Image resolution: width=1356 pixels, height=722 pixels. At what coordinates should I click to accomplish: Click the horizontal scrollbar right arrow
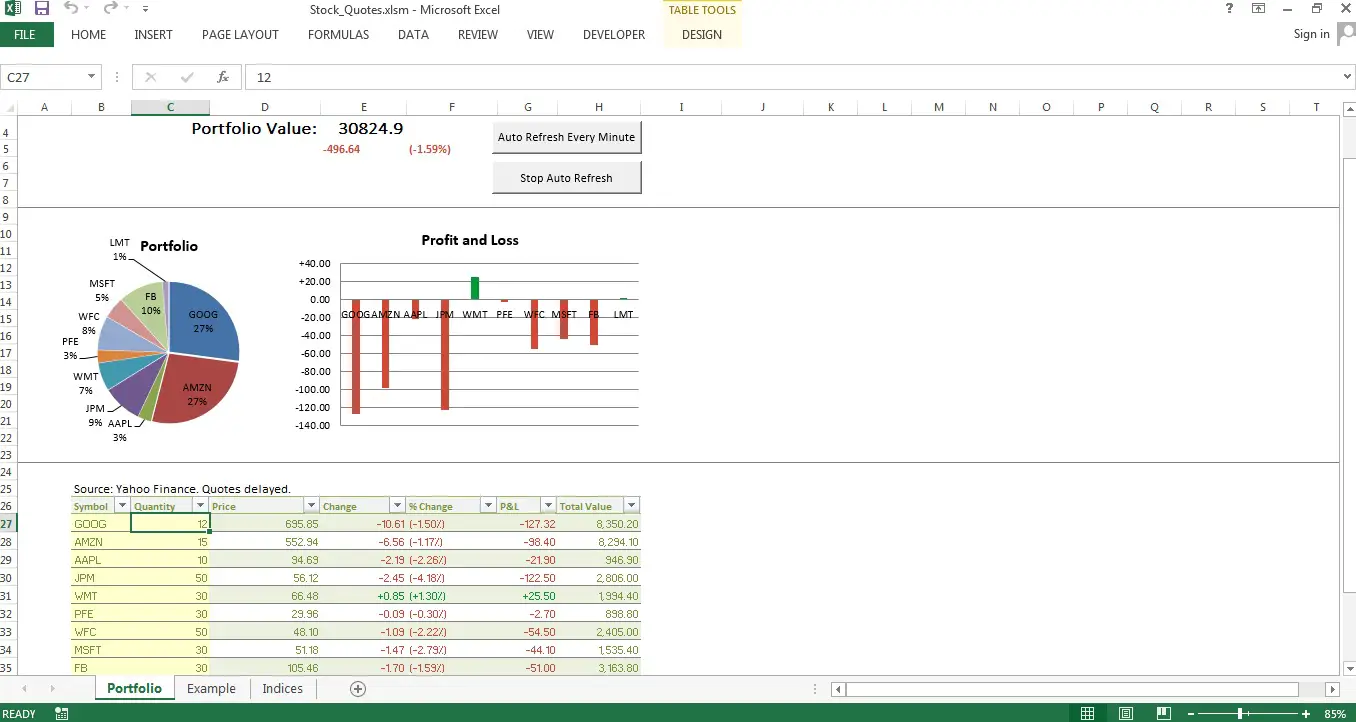coord(1332,689)
